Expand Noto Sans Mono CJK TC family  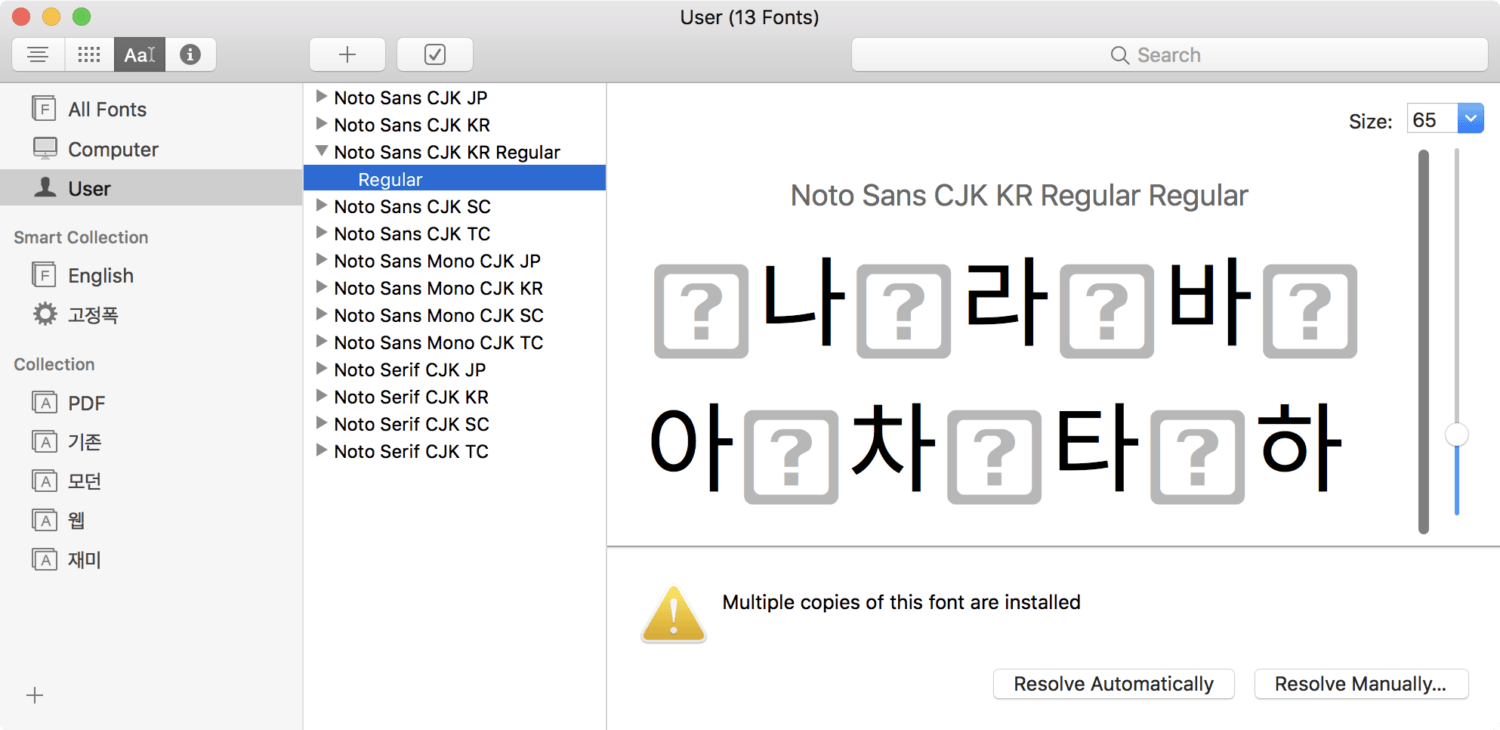321,342
